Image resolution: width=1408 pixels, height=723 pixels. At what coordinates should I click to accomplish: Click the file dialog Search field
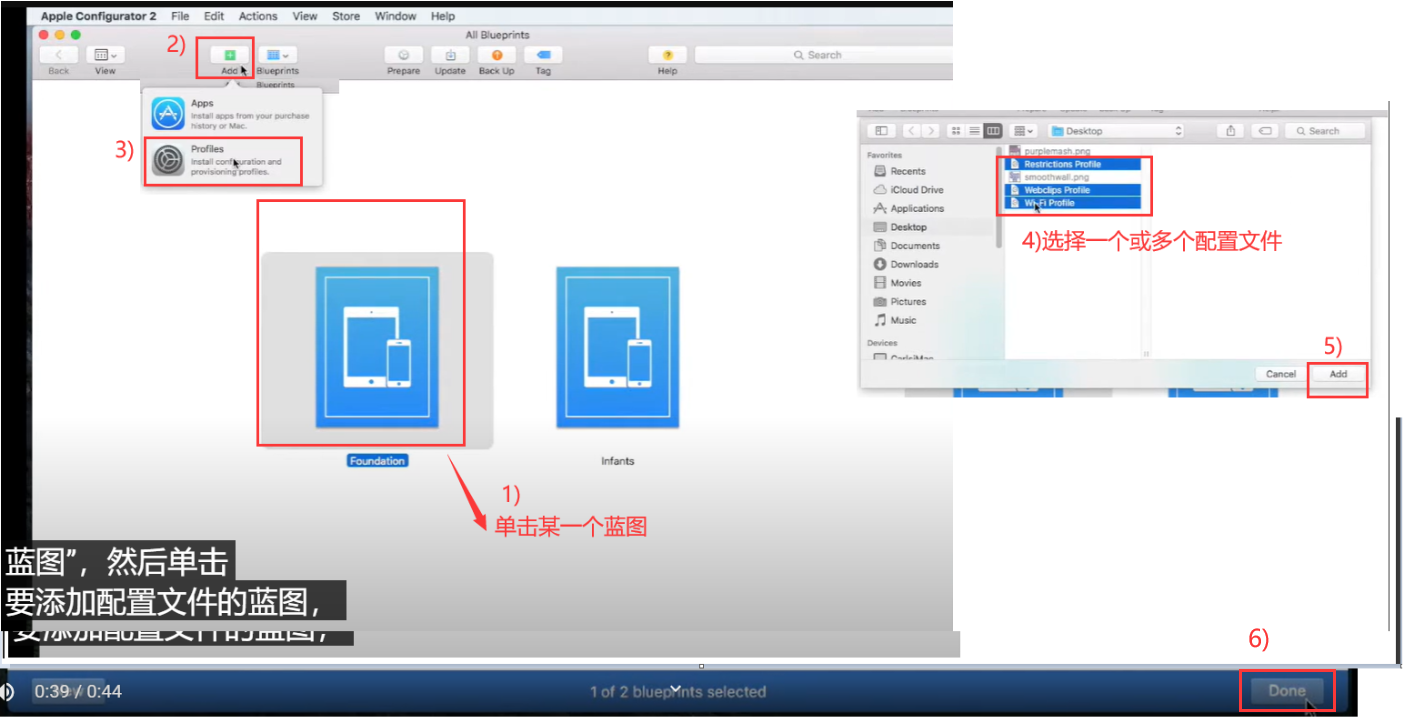click(x=1325, y=131)
